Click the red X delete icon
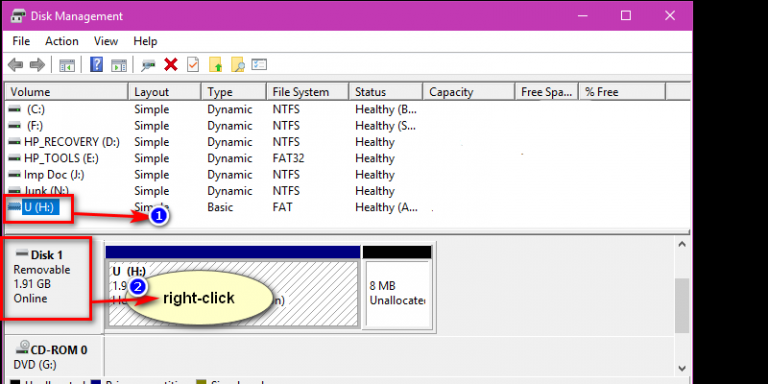The image size is (768, 384). pos(170,64)
